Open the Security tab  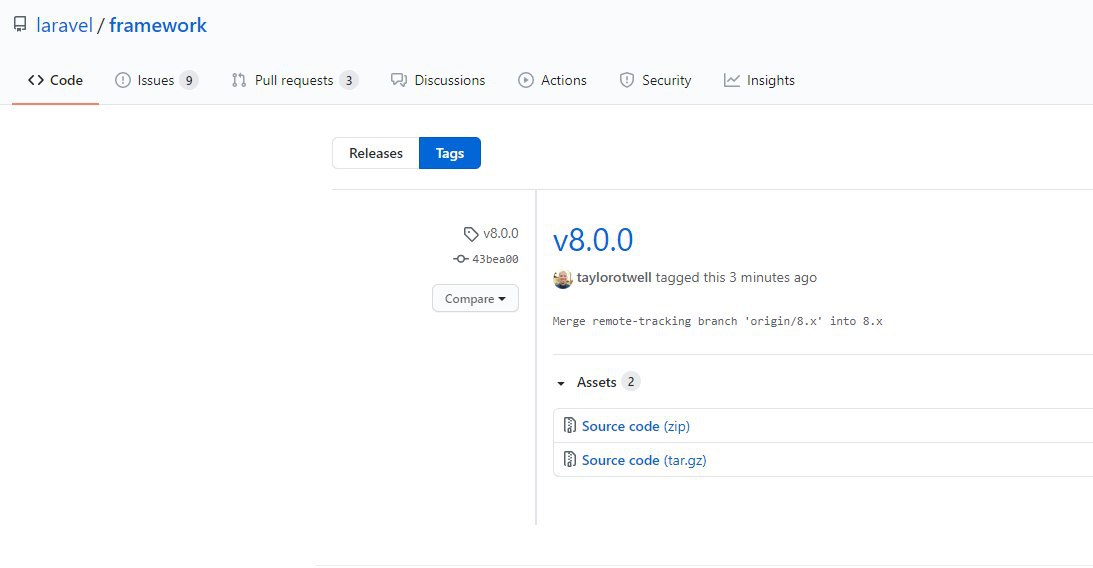(655, 80)
